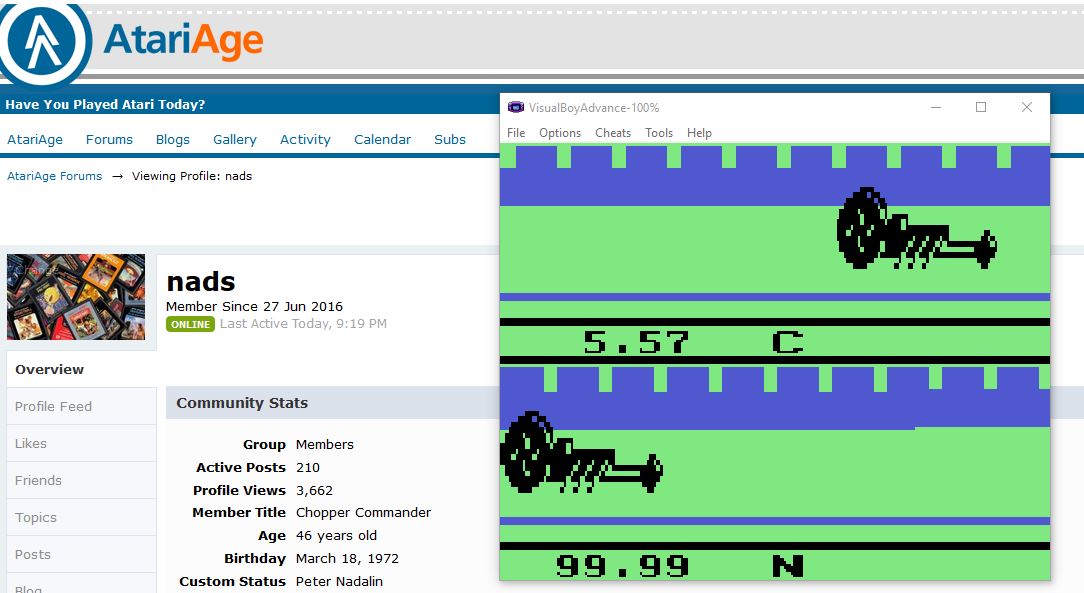The image size is (1084, 593).
Task: Click the Custom Status value Peter Nadalin
Action: 339,581
